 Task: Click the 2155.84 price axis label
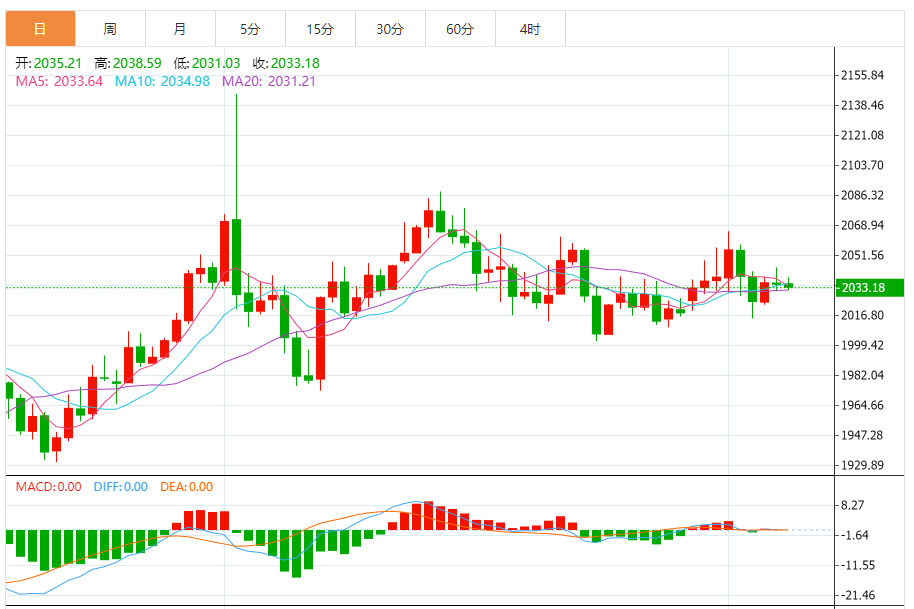tap(862, 75)
